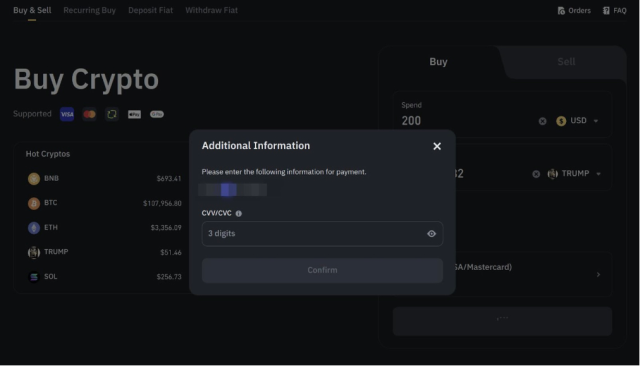Select SOL in Hot Cryptos list
This screenshot has height=366, width=640.
(x=104, y=277)
